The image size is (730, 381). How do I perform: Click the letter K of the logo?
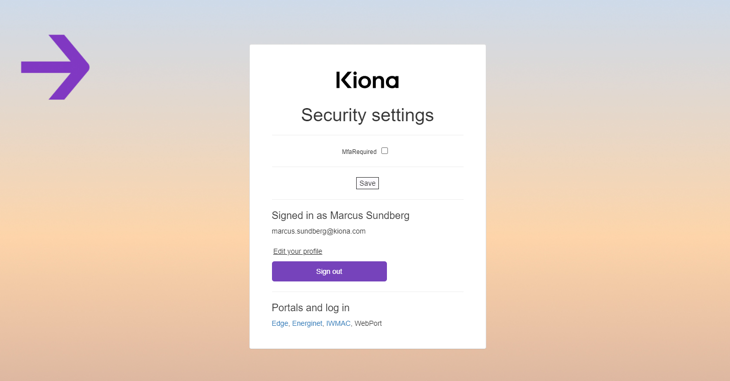pos(342,80)
